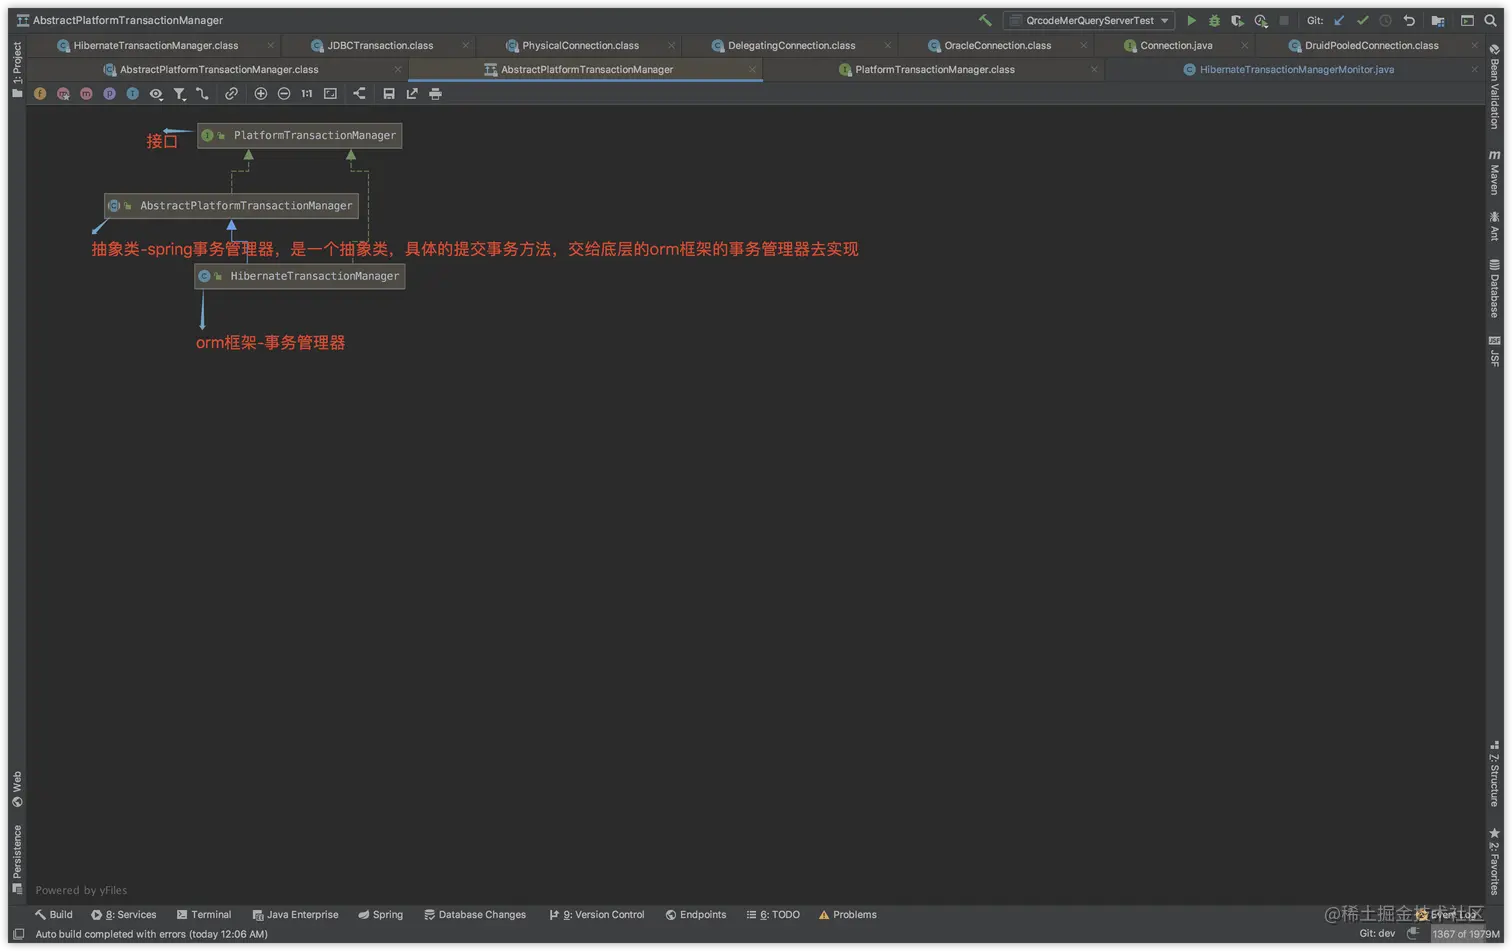Viewport: 1512px width, 951px height.
Task: Close the AbstractPlatformTransactionManager diagram tab
Action: (752, 69)
